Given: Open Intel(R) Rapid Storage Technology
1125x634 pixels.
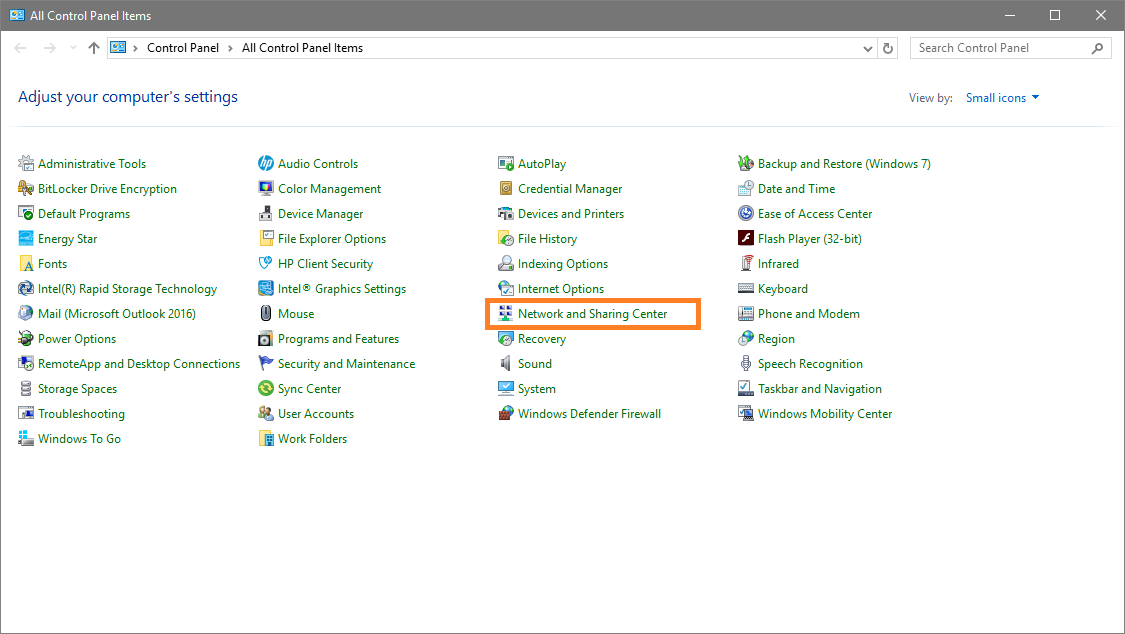Looking at the screenshot, I should [x=127, y=289].
